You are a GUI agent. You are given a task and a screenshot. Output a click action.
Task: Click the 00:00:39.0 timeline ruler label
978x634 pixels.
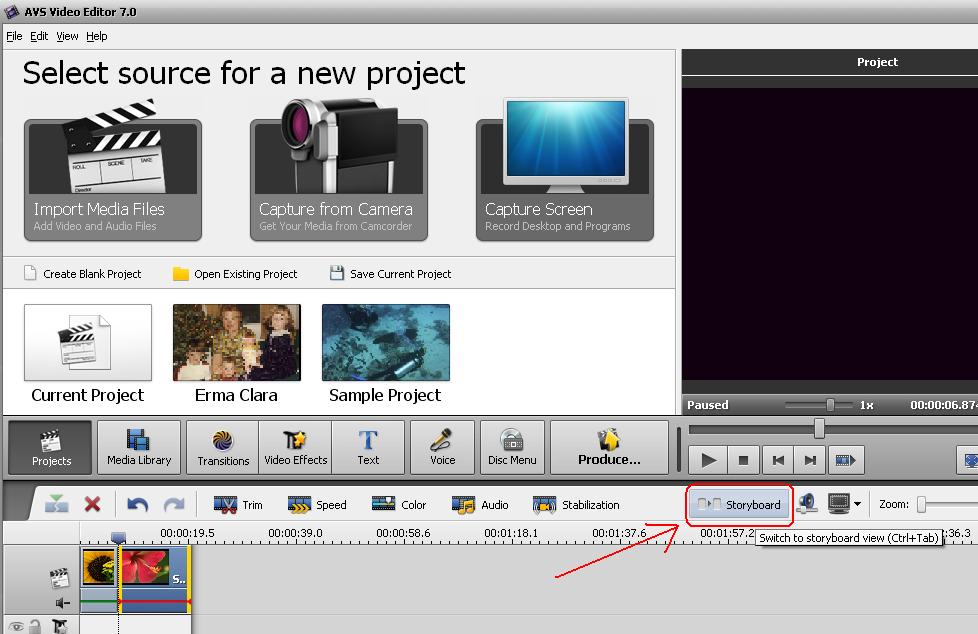295,533
